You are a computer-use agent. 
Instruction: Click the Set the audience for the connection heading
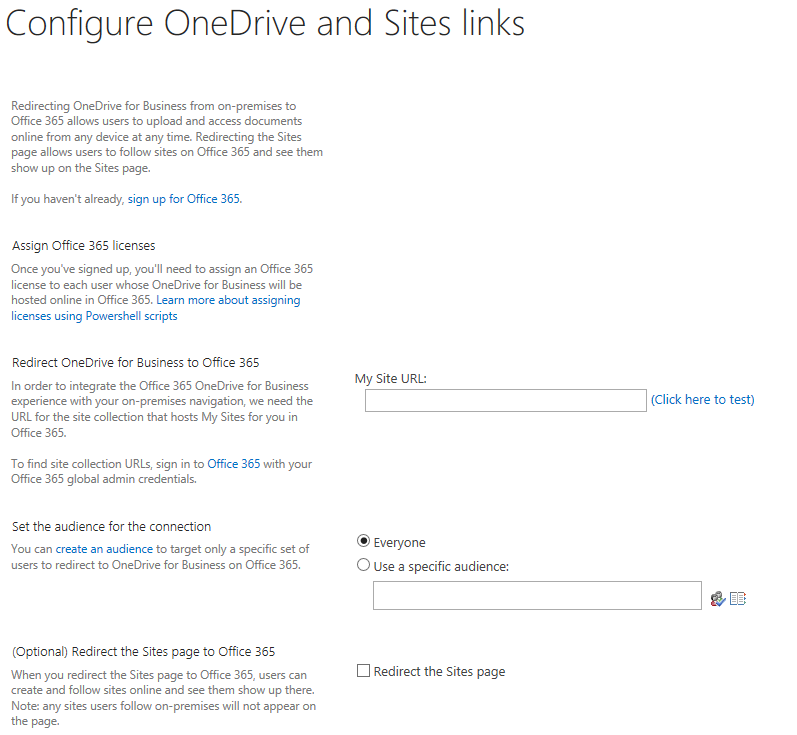[x=111, y=526]
